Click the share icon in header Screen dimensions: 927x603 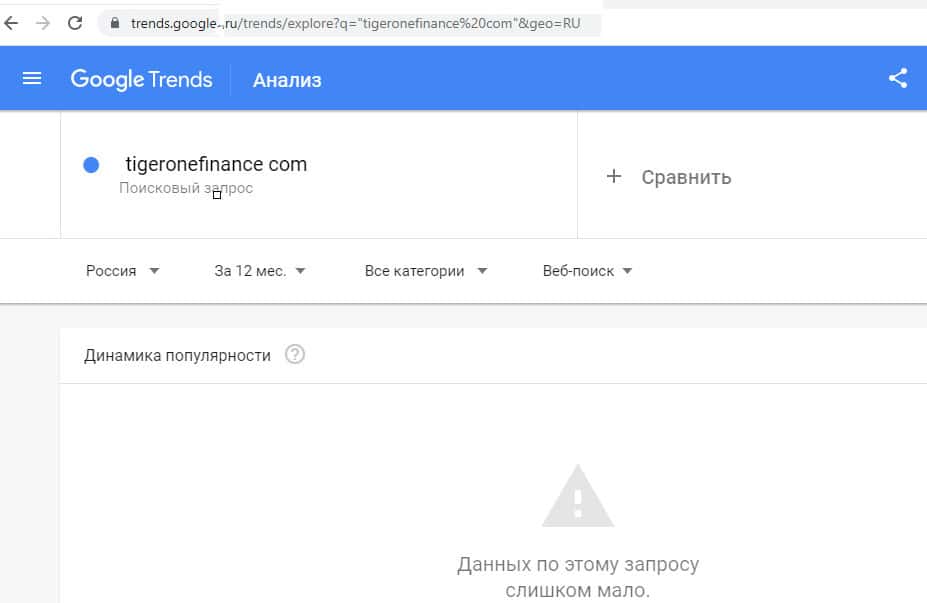pos(898,79)
